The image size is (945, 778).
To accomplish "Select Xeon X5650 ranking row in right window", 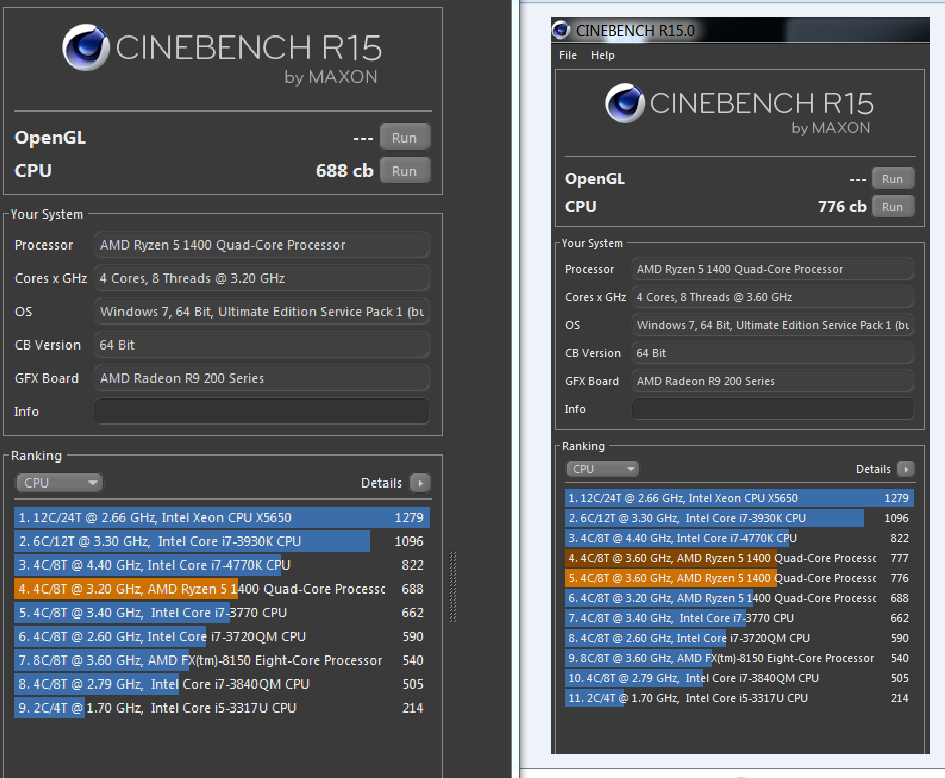I will point(739,498).
